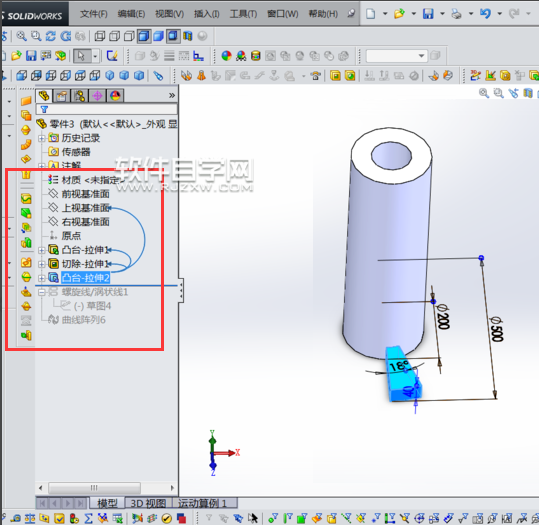Click the Print icon in title bar
539x525 pixels.
(x=456, y=14)
